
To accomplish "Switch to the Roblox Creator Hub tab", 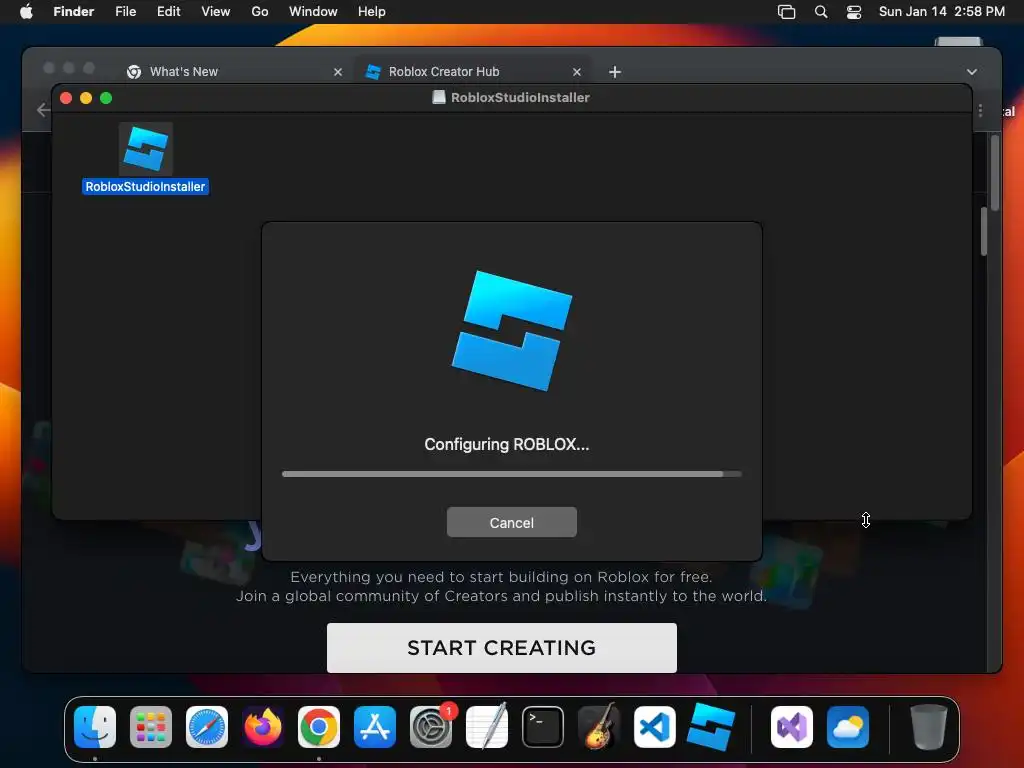I will (444, 72).
